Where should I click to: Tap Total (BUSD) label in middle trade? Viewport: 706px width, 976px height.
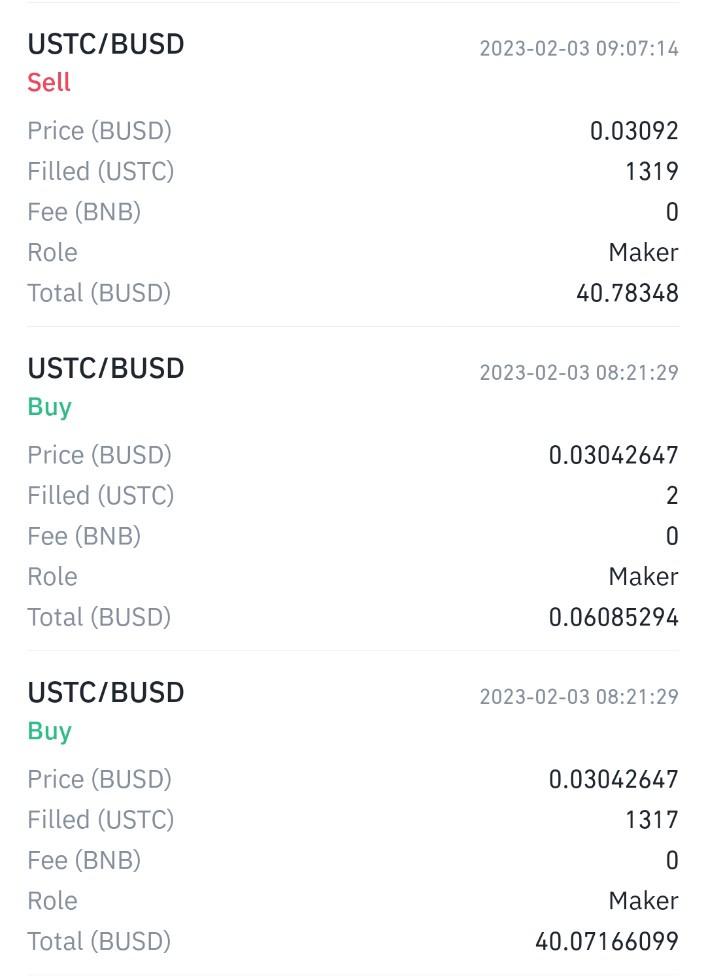[x=99, y=617]
